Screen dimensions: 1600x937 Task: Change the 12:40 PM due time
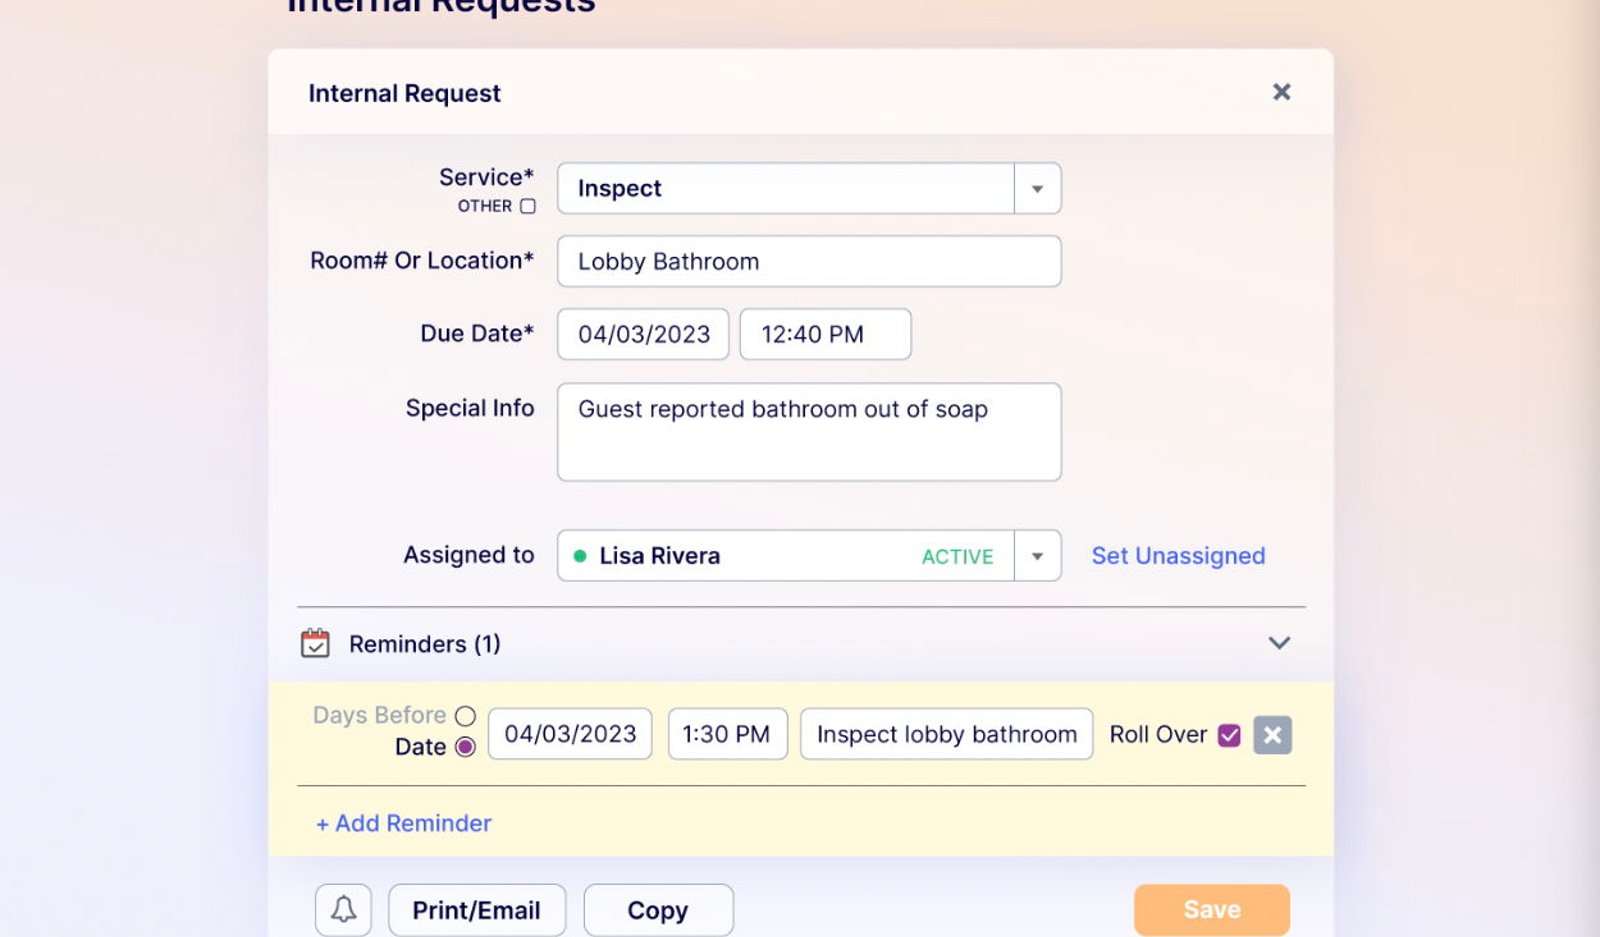[x=825, y=334]
